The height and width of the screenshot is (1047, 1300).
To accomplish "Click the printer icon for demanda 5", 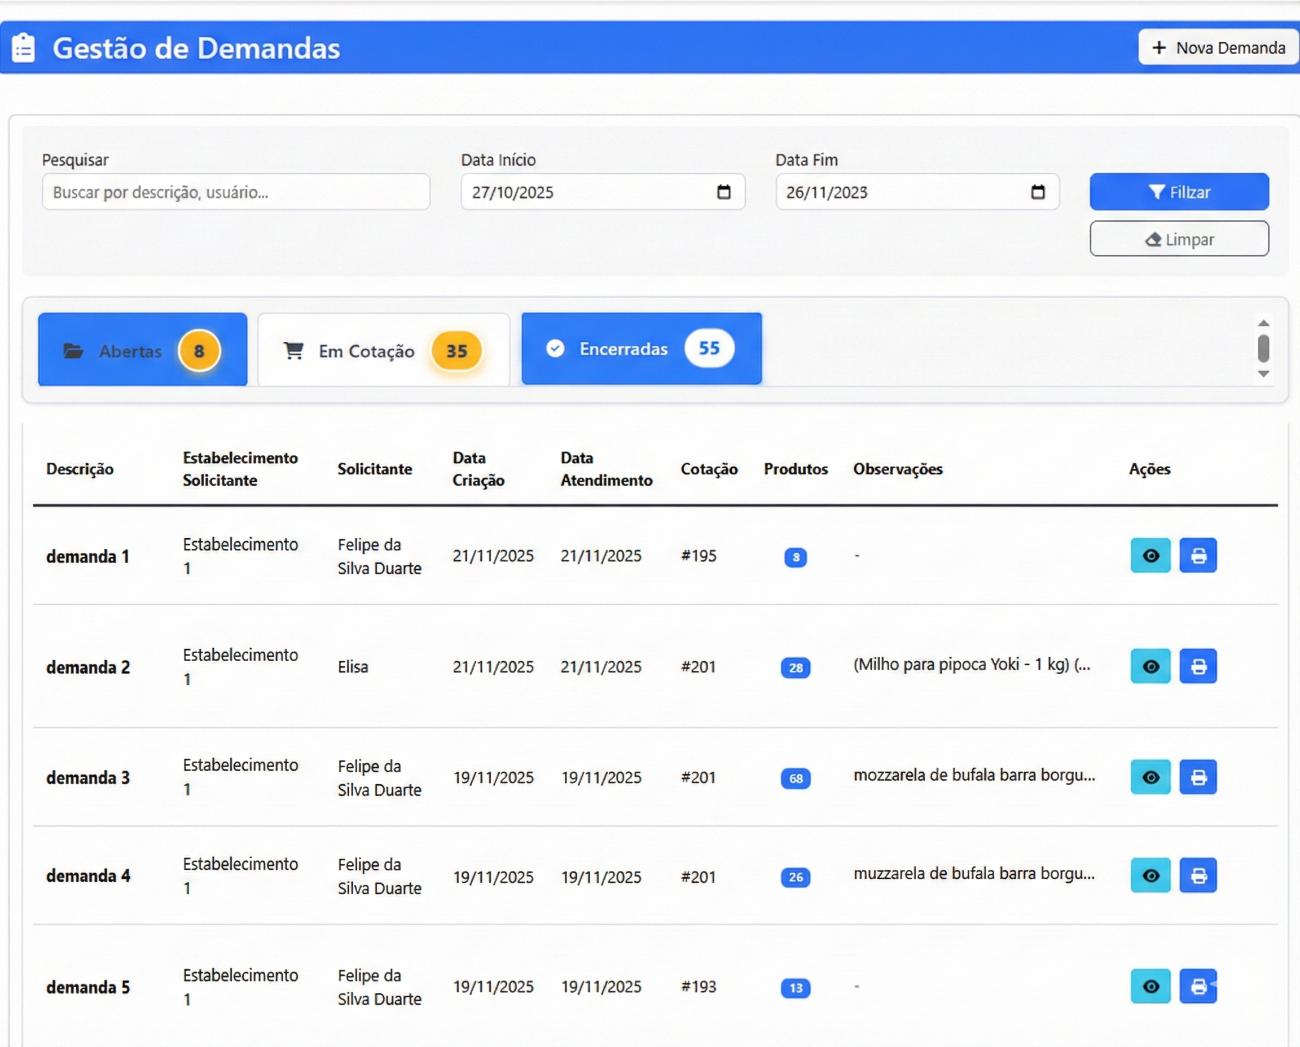I will click(x=1197, y=987).
